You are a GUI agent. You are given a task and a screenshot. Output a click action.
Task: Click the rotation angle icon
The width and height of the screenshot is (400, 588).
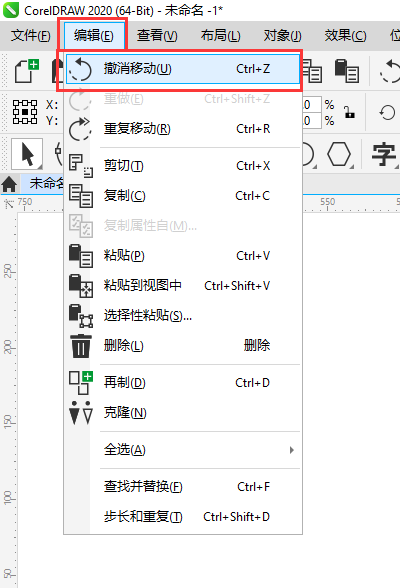click(x=387, y=112)
